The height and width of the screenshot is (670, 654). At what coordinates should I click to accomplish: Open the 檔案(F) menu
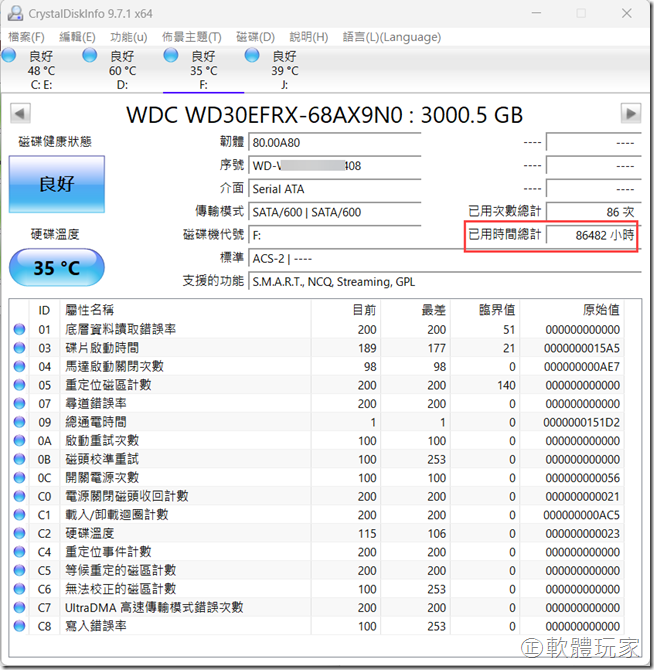click(x=26, y=37)
